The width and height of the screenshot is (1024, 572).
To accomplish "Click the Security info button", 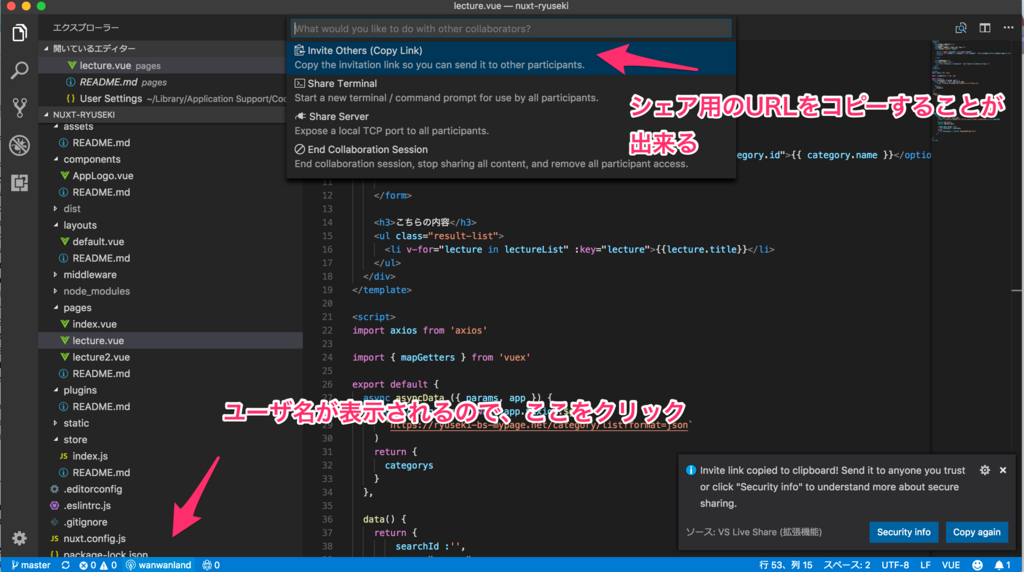I will point(904,532).
